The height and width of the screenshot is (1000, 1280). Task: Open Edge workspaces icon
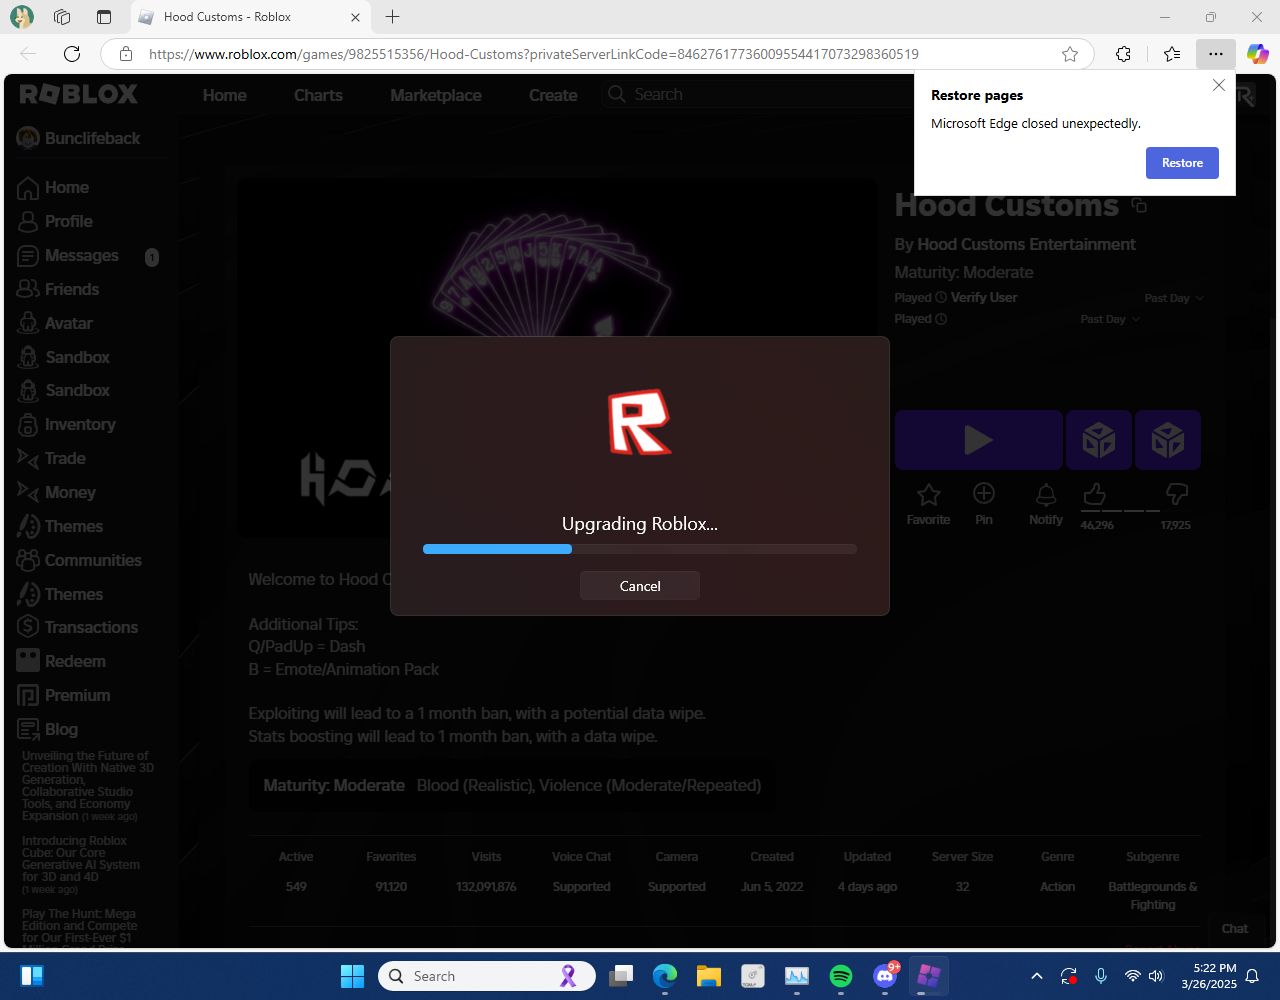tap(62, 17)
